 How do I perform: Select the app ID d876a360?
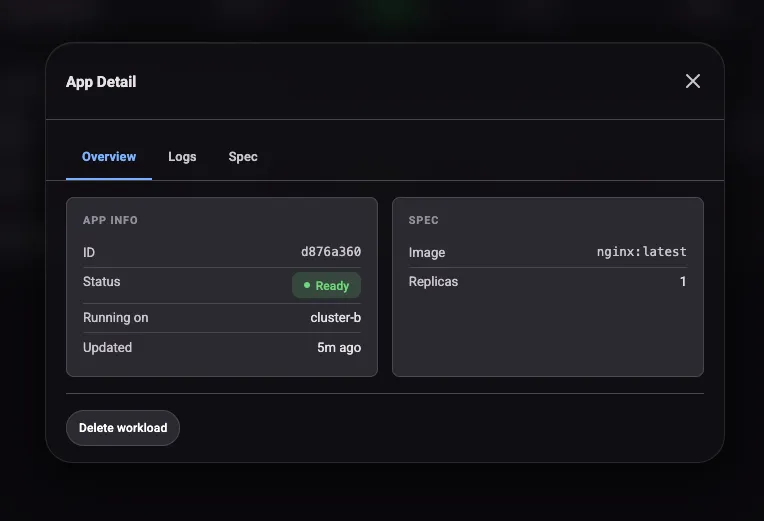[x=331, y=252]
